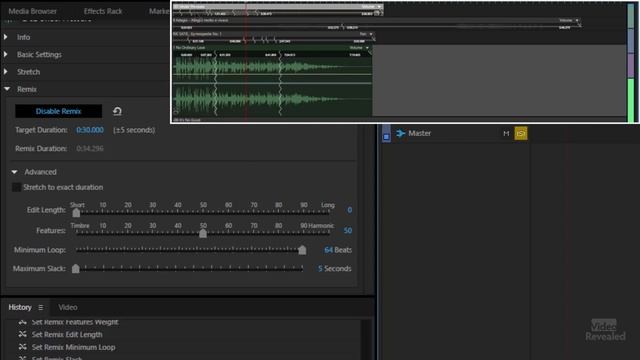Image resolution: width=640 pixels, height=360 pixels.
Task: Select the Gymnopedie No. 1 clip title
Action: (198, 34)
